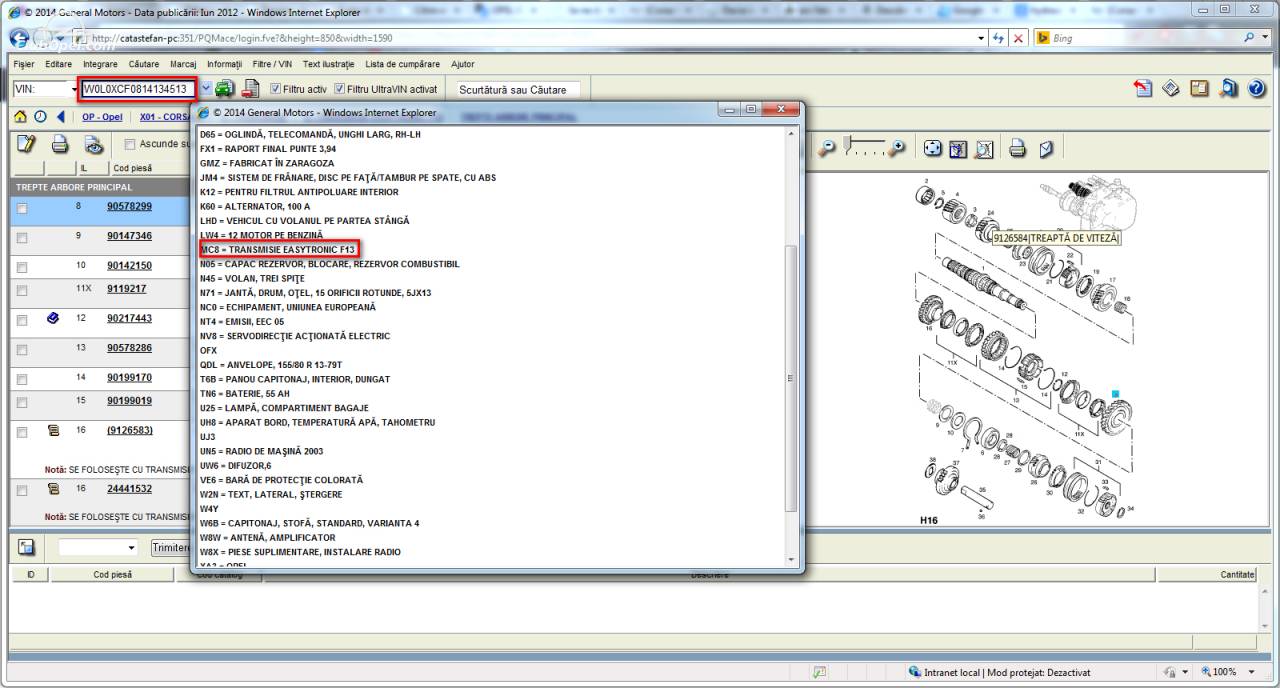Click the eye view icon
This screenshot has width=1280, height=688.
(93, 144)
